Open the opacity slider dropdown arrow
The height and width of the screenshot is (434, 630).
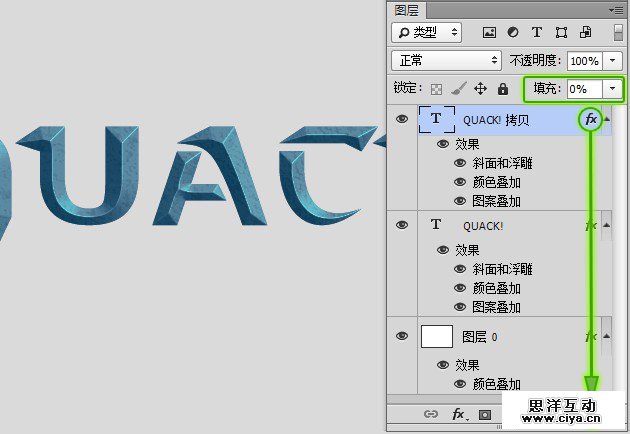612,61
